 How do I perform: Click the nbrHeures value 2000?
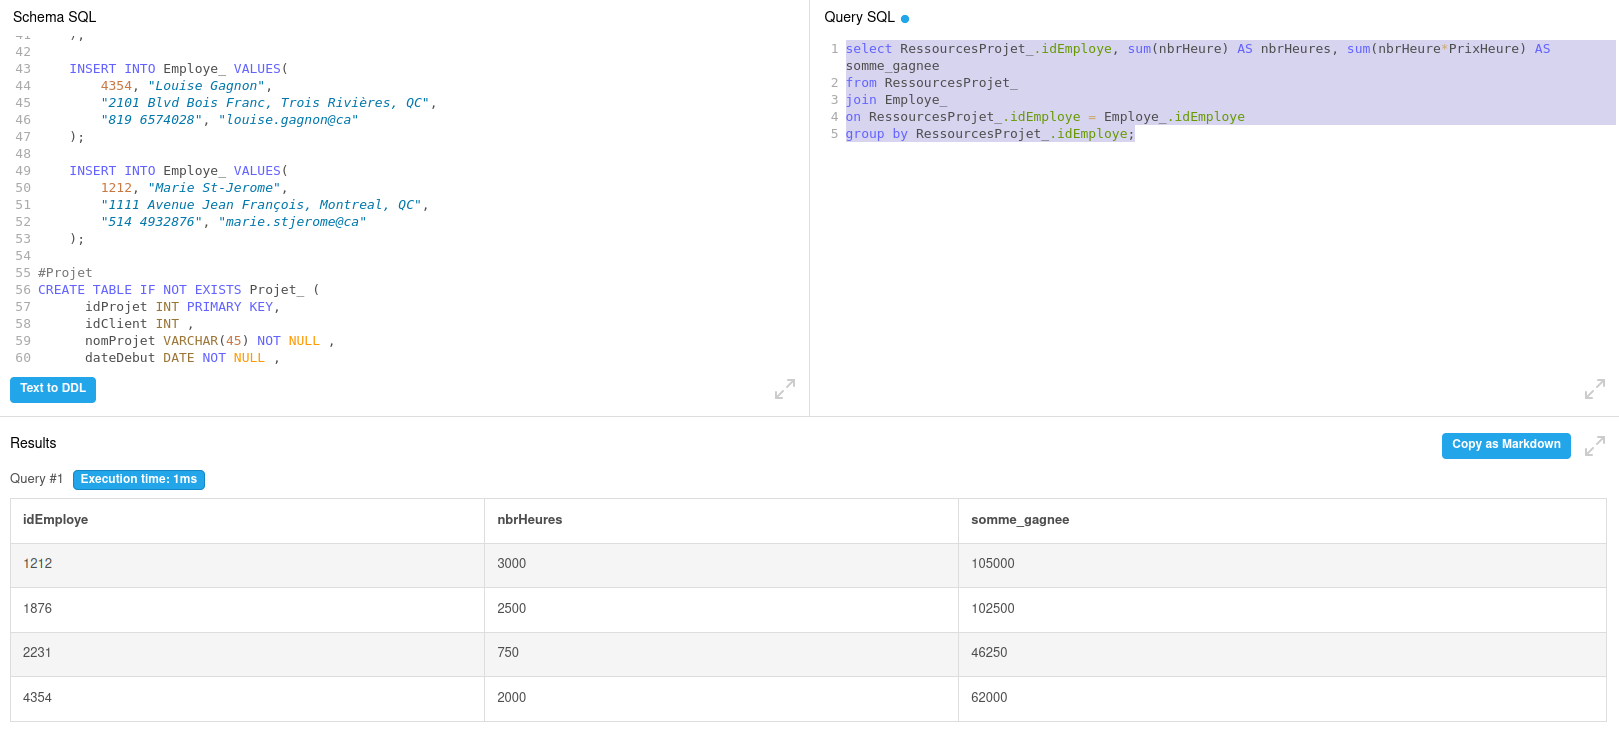coord(511,698)
